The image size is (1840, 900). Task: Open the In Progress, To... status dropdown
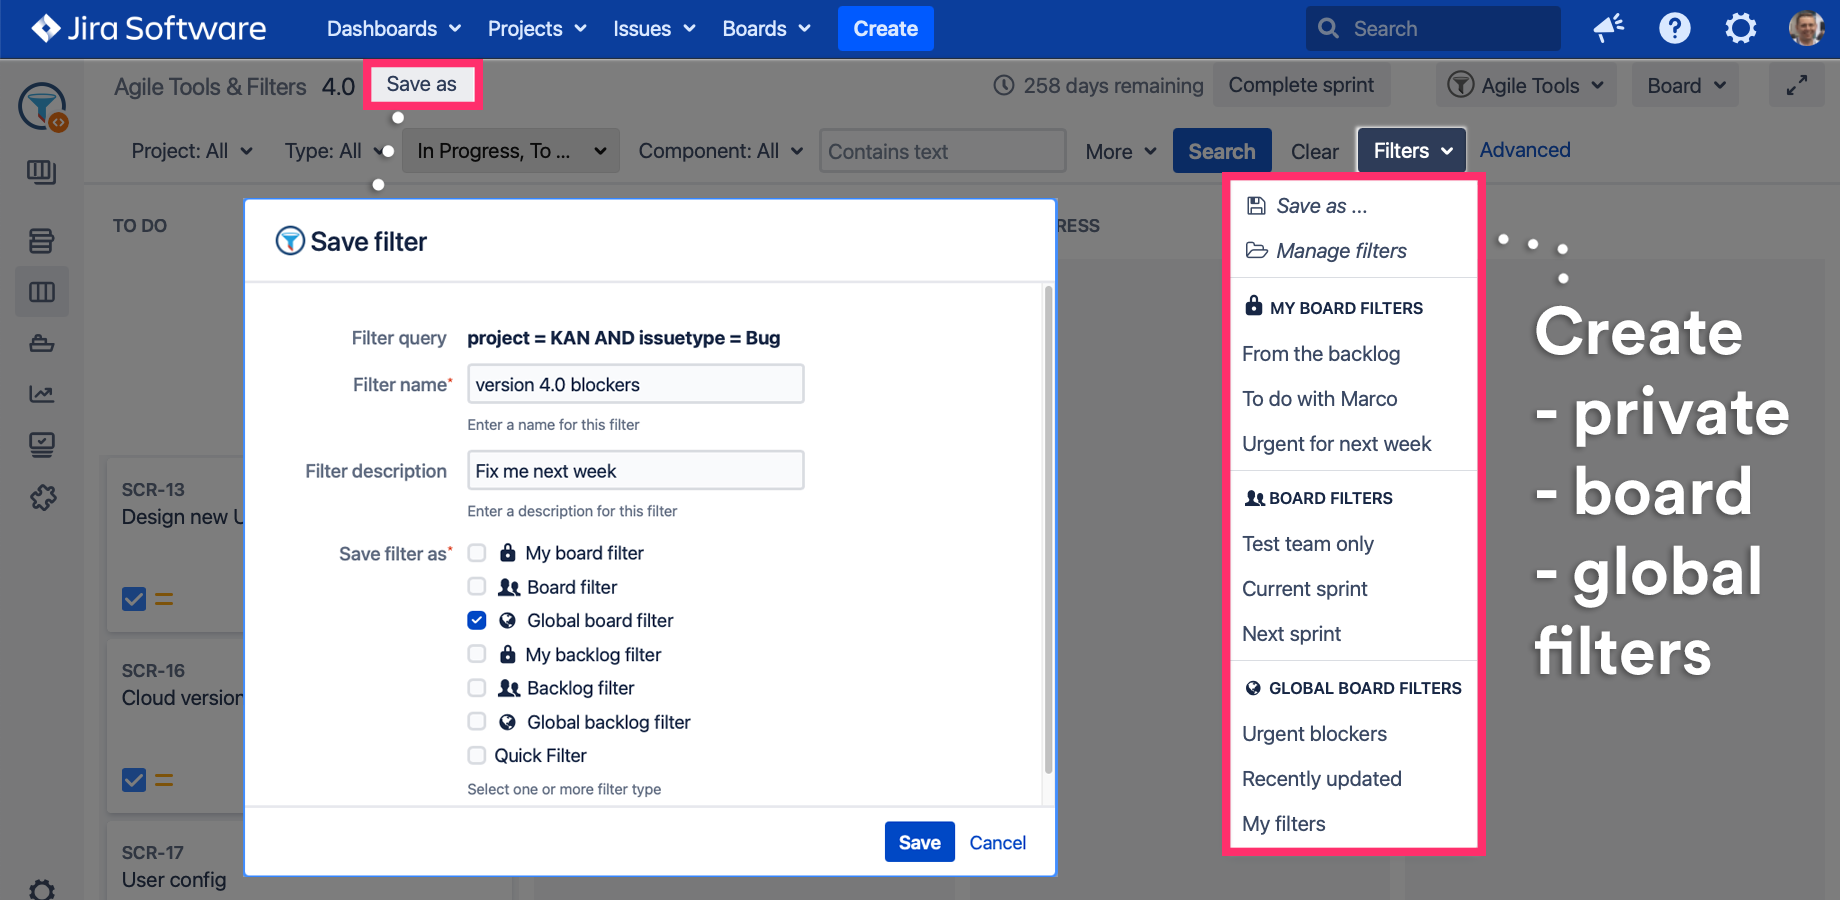[x=511, y=151]
